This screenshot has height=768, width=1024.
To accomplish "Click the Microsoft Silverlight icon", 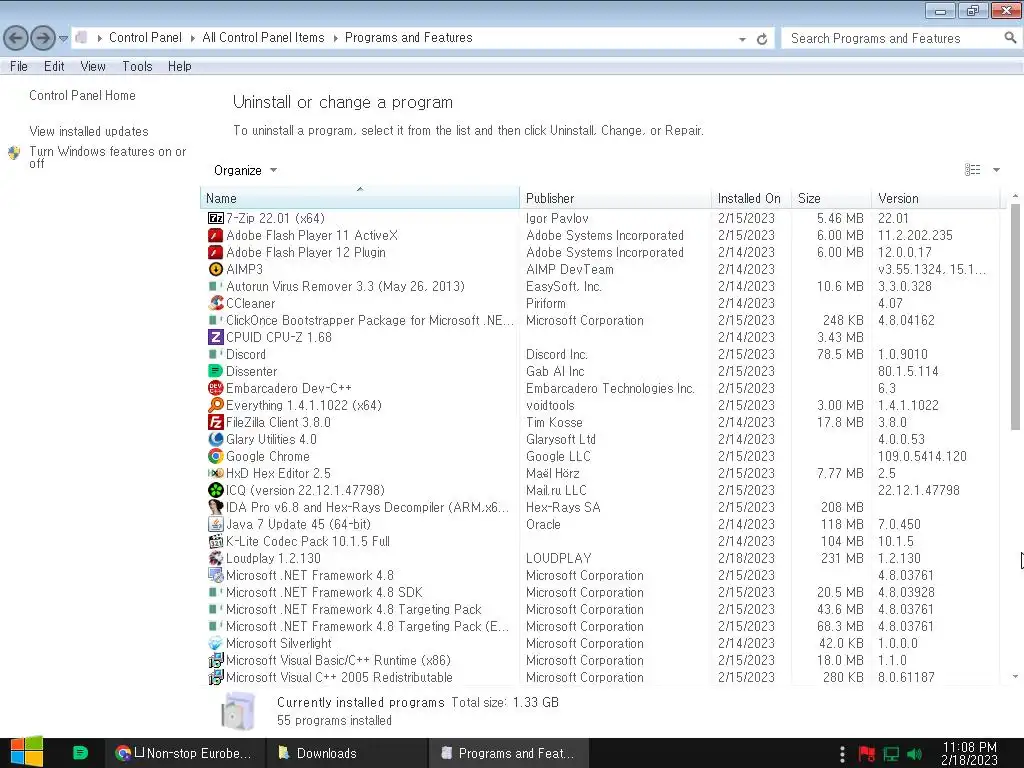I will (x=216, y=643).
